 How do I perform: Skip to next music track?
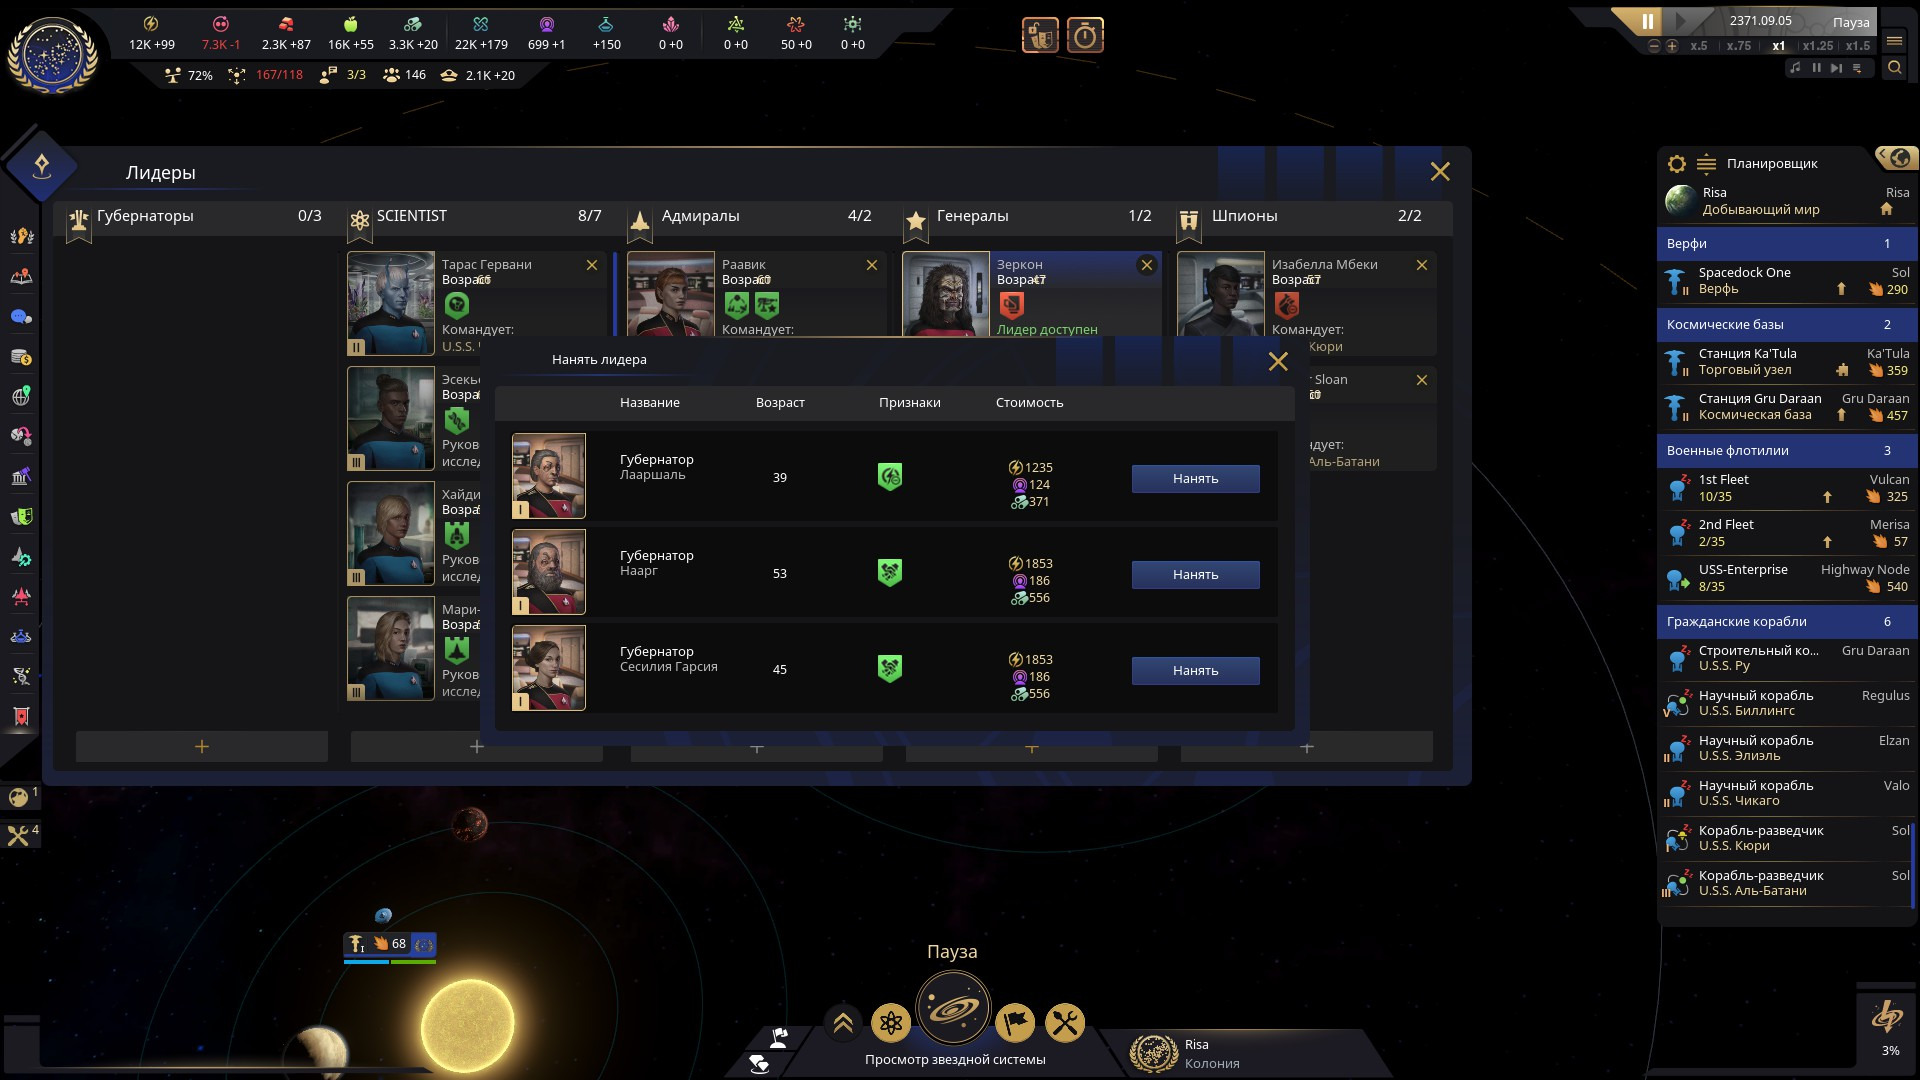click(x=1836, y=68)
